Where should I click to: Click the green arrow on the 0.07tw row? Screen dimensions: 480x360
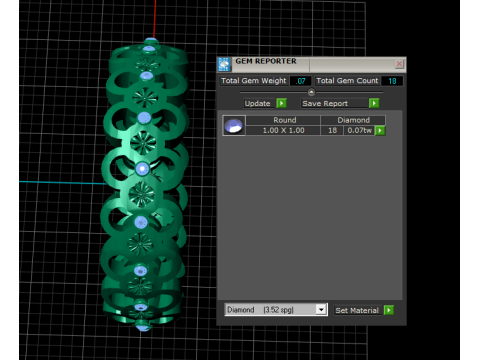point(380,130)
